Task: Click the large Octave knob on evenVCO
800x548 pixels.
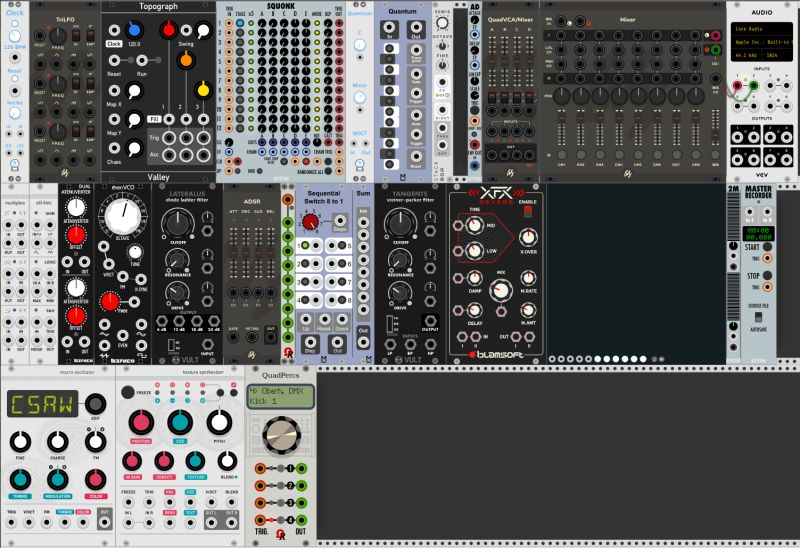Action: (122, 215)
